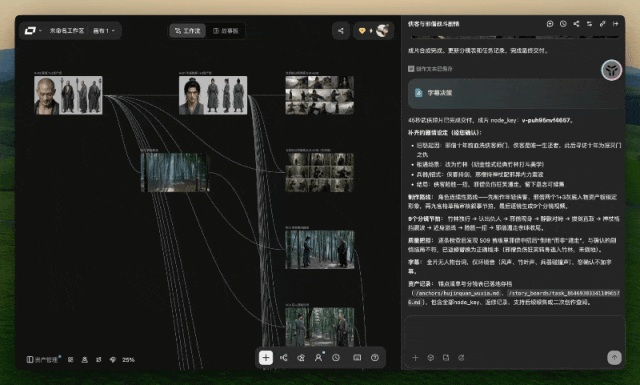Open 资产管理 asset management panel
The width and height of the screenshot is (640, 385).
pos(42,360)
